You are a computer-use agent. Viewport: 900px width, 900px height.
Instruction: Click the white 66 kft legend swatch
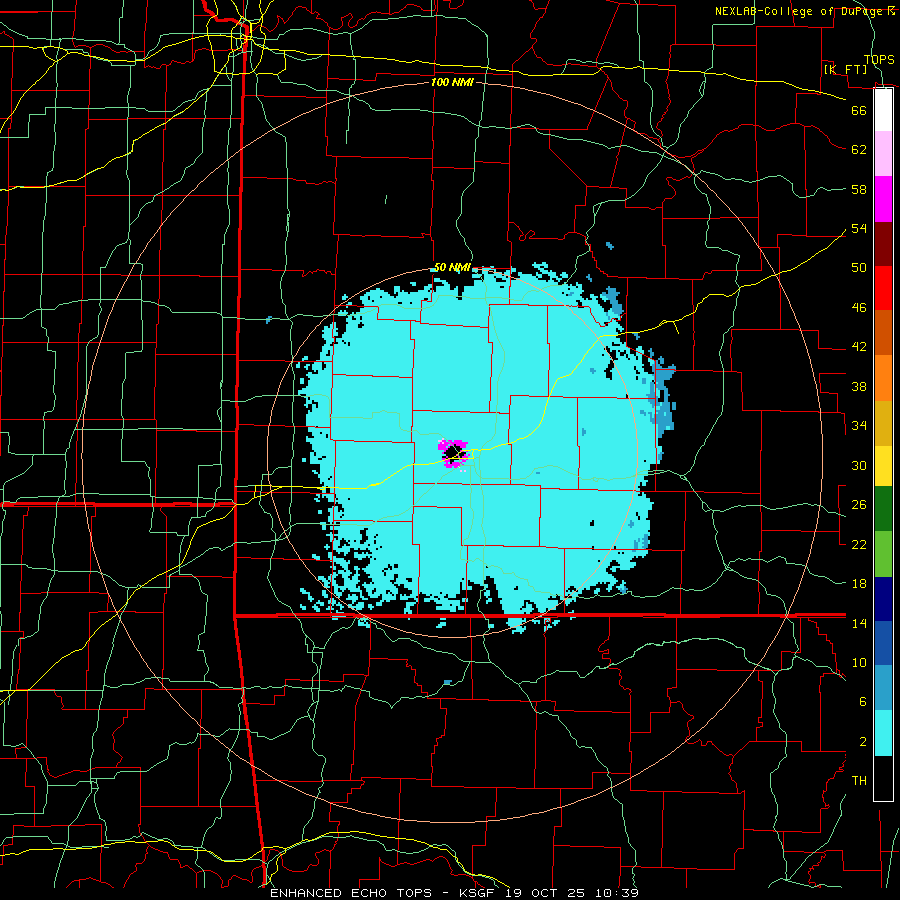[883, 110]
